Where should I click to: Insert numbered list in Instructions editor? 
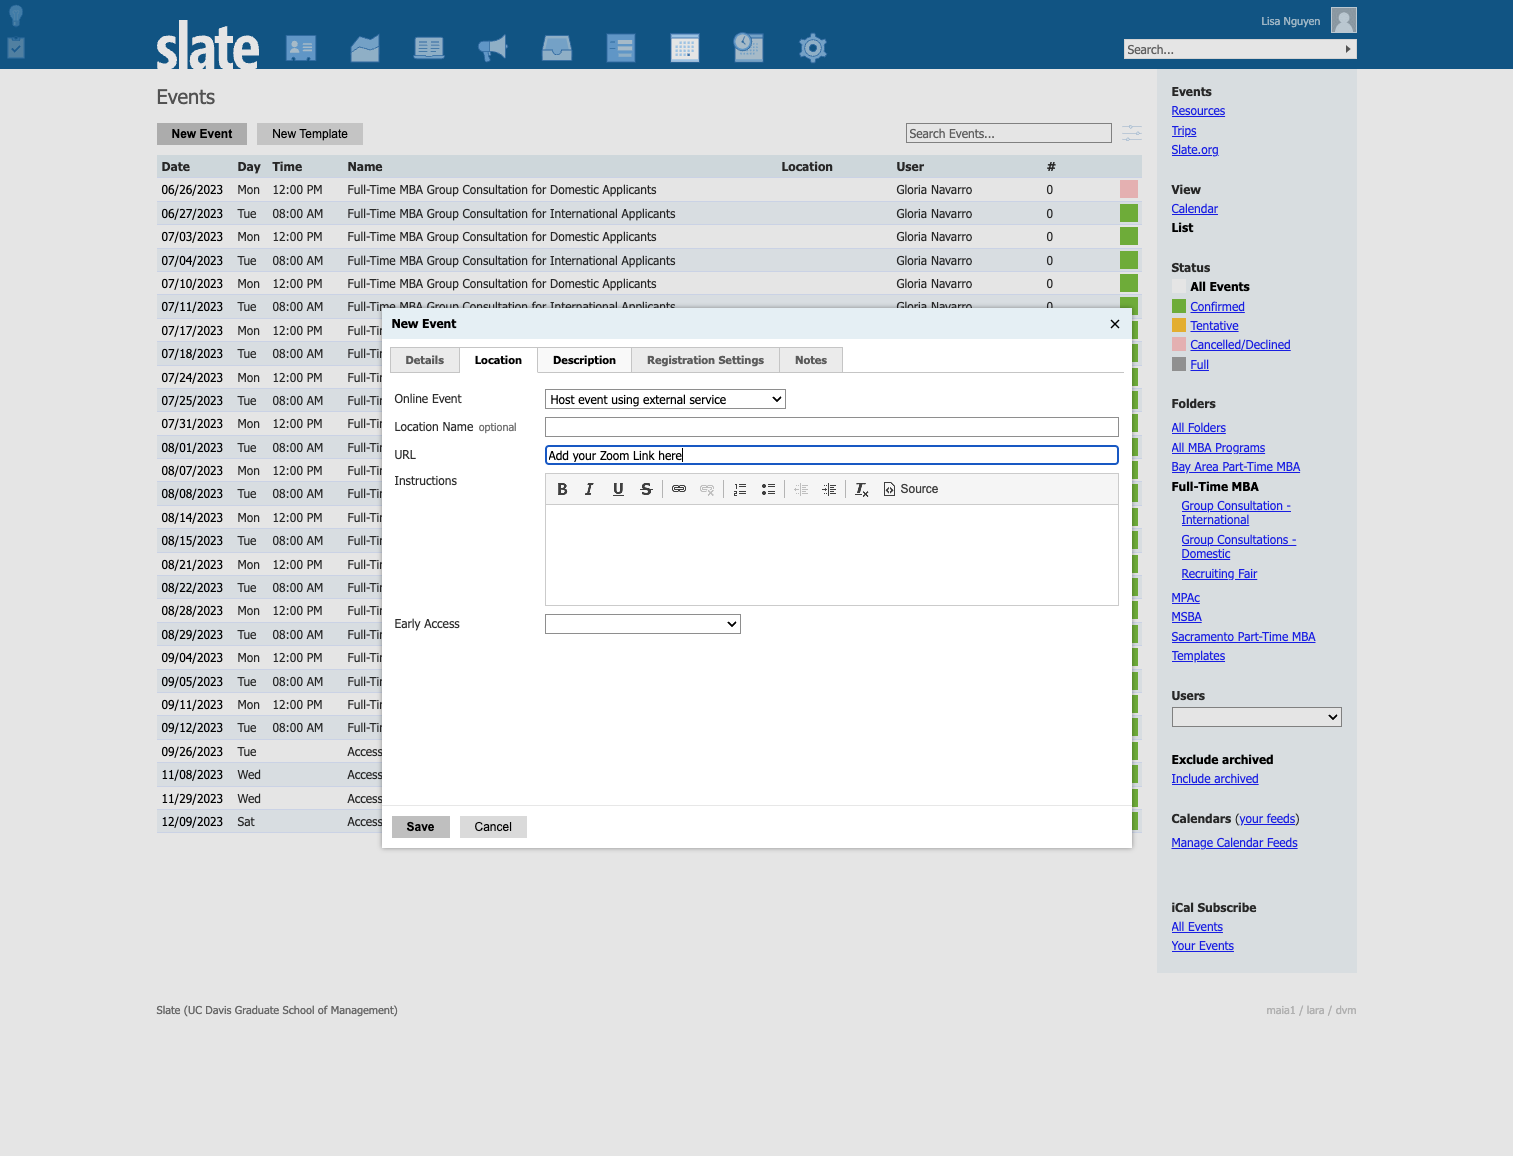[740, 489]
